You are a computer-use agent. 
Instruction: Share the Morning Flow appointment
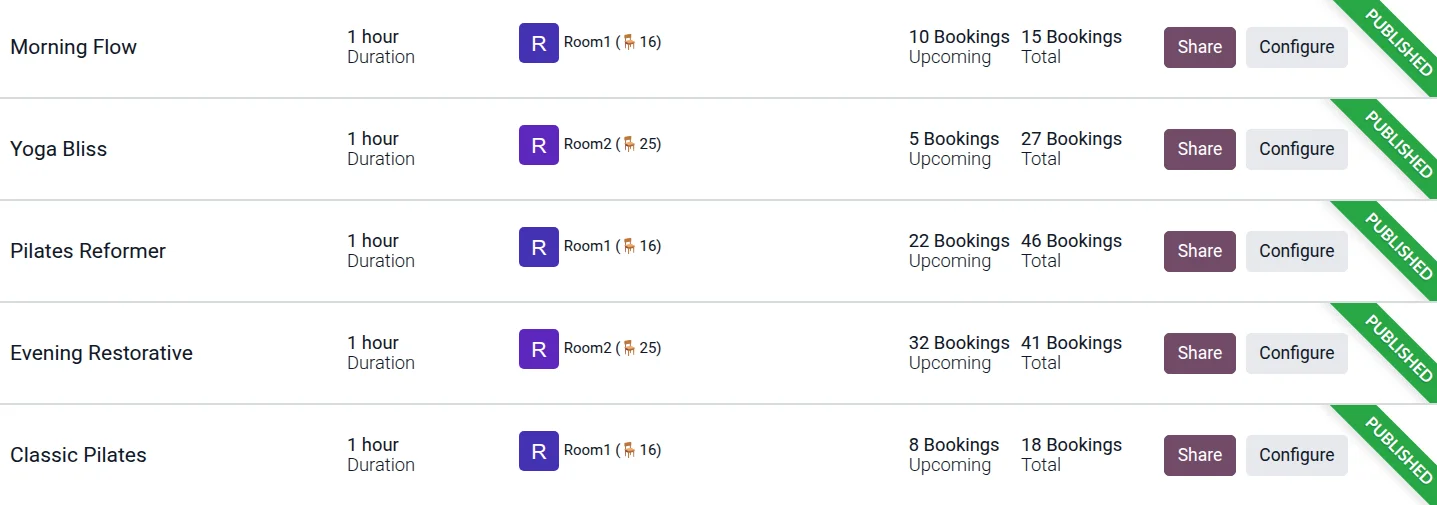pos(1199,47)
